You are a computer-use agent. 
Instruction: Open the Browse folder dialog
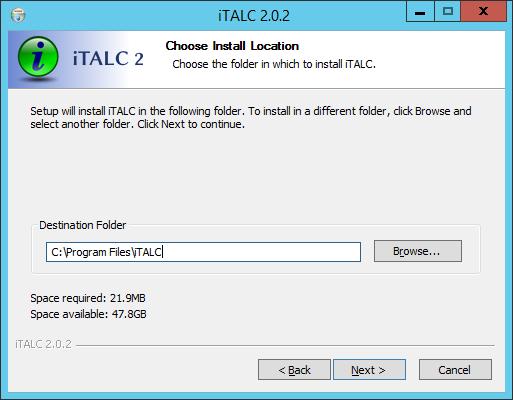pos(418,251)
